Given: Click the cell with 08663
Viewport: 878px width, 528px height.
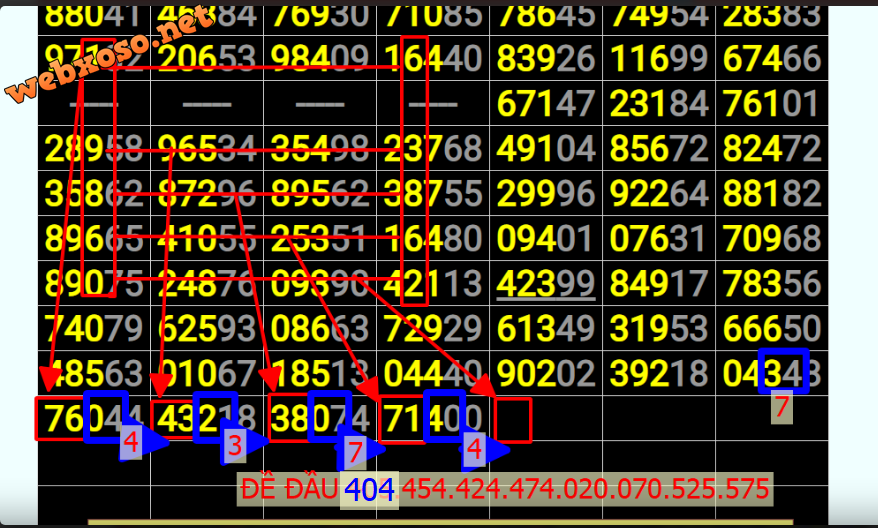Looking at the screenshot, I should point(320,328).
